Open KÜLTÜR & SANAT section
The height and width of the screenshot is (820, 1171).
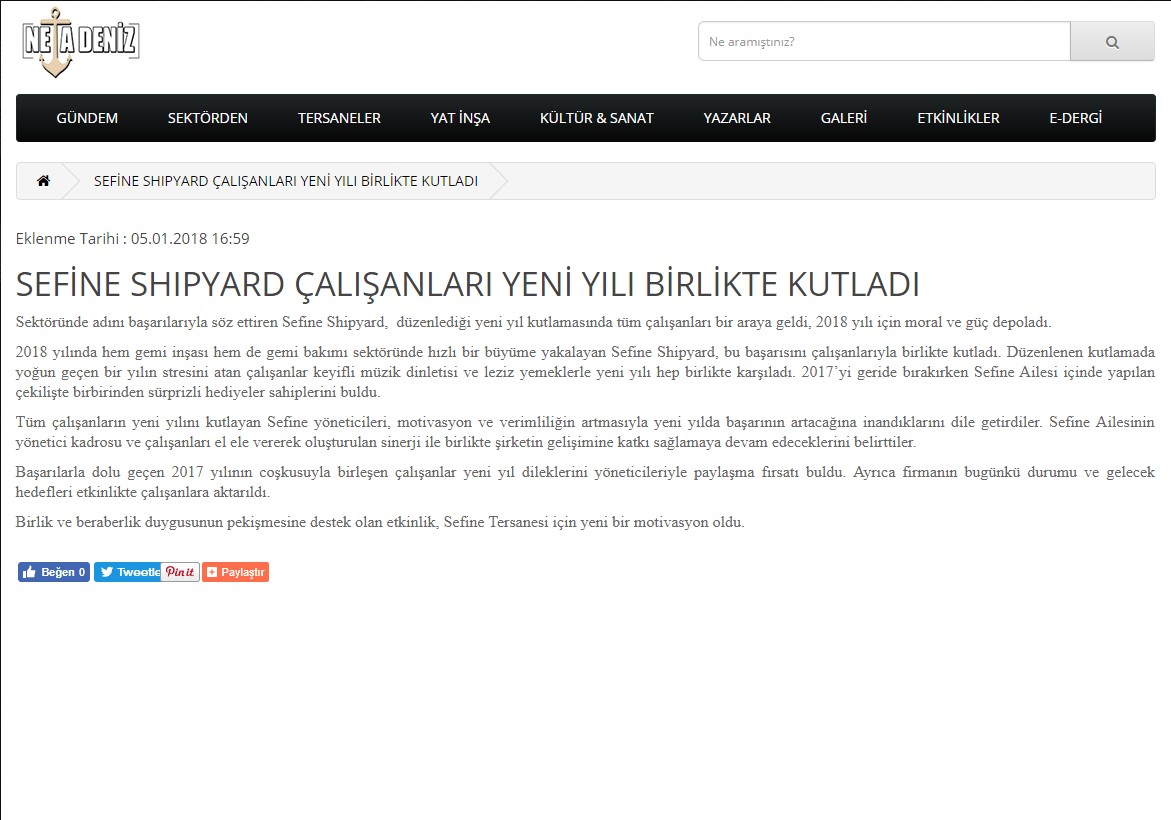(x=597, y=118)
